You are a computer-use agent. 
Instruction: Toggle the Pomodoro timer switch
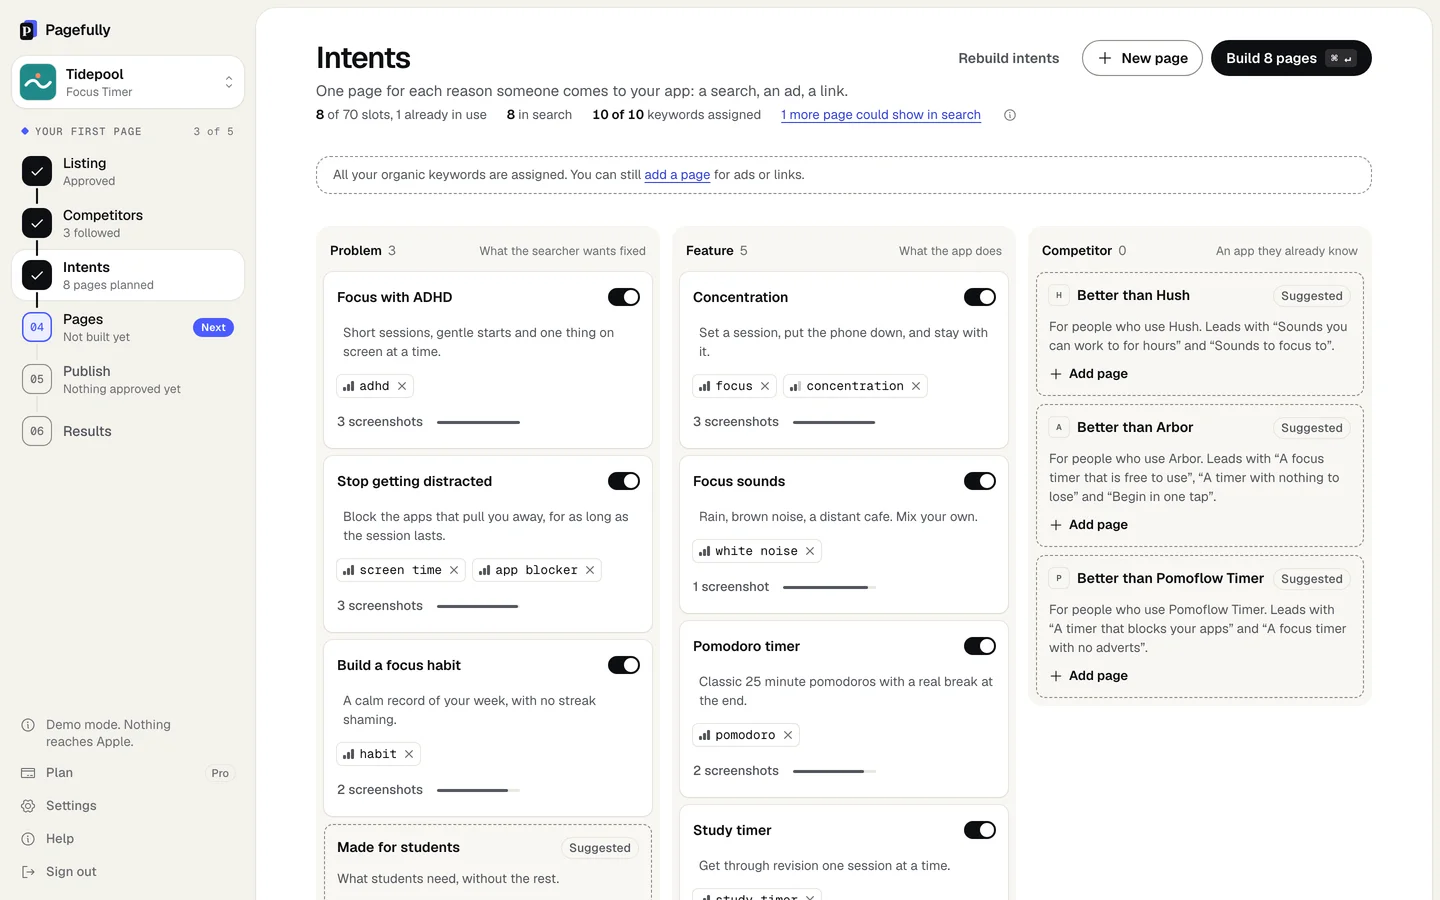pyautogui.click(x=980, y=646)
